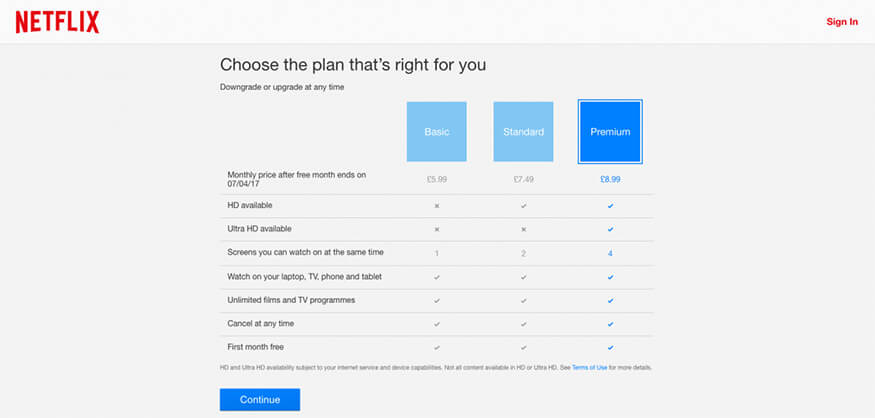Click the Premium screens count 4
The width and height of the screenshot is (875, 418).
[610, 253]
